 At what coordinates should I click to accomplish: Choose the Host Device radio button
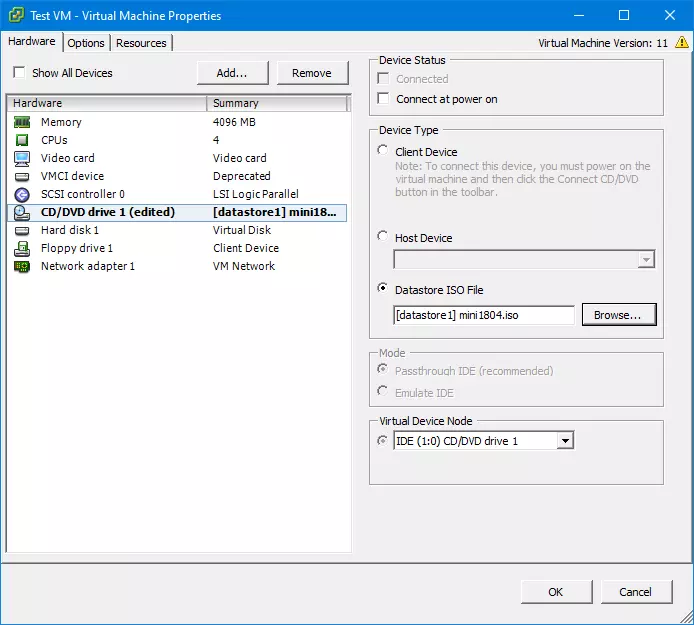pos(383,238)
